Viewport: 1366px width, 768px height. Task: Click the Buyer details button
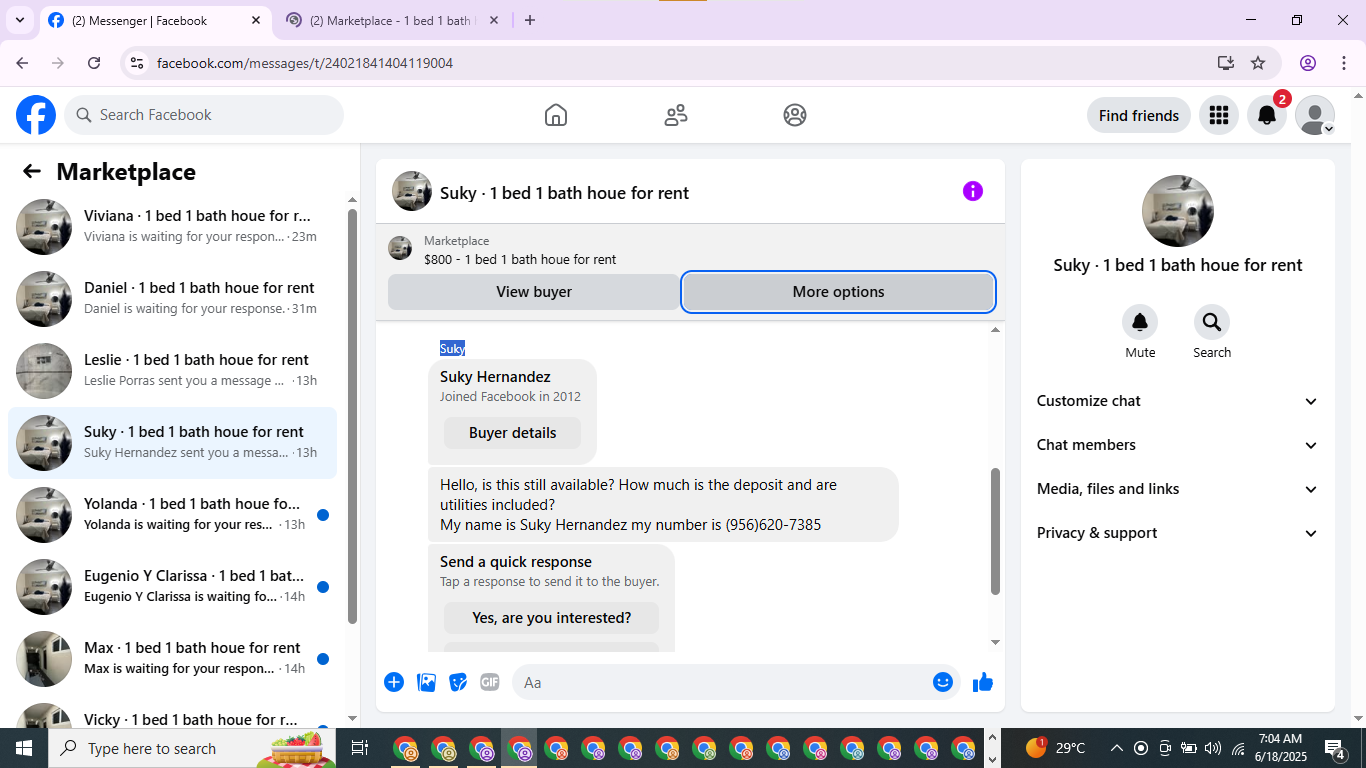pos(512,433)
